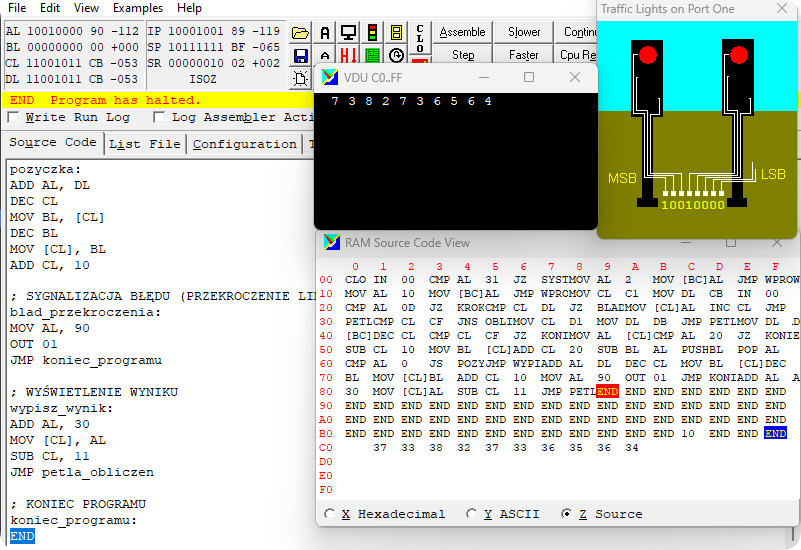The height and width of the screenshot is (550, 801).
Task: Click the save floppy disk icon
Action: coord(301,55)
